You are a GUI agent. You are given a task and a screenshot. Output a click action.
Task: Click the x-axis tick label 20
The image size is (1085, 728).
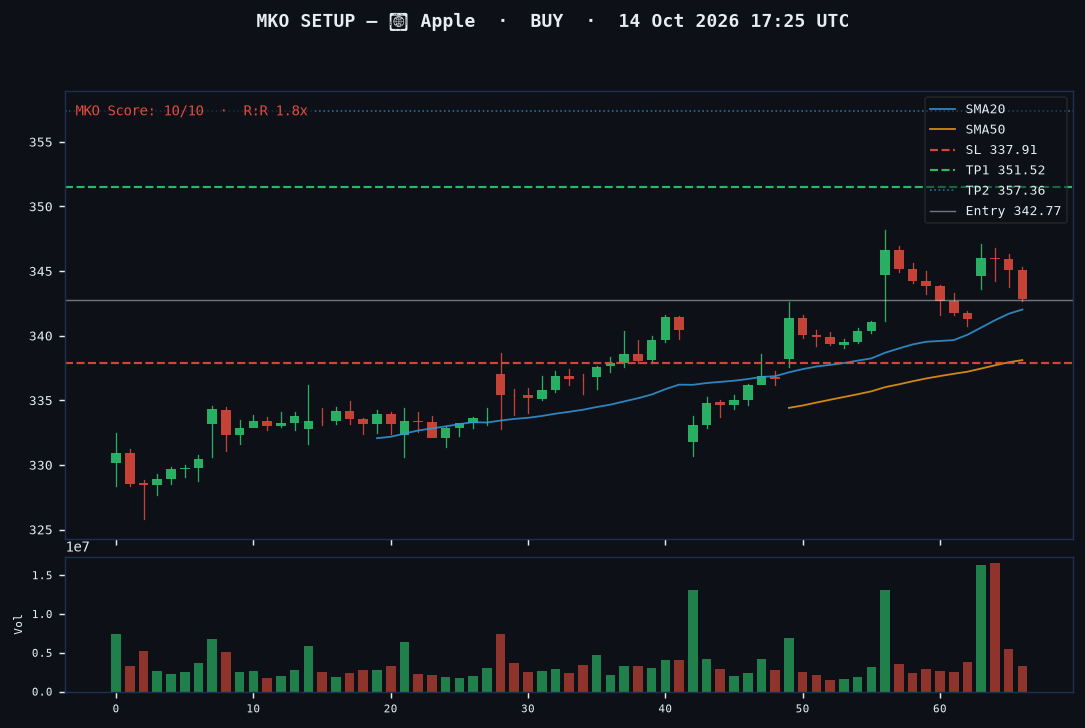(x=391, y=709)
